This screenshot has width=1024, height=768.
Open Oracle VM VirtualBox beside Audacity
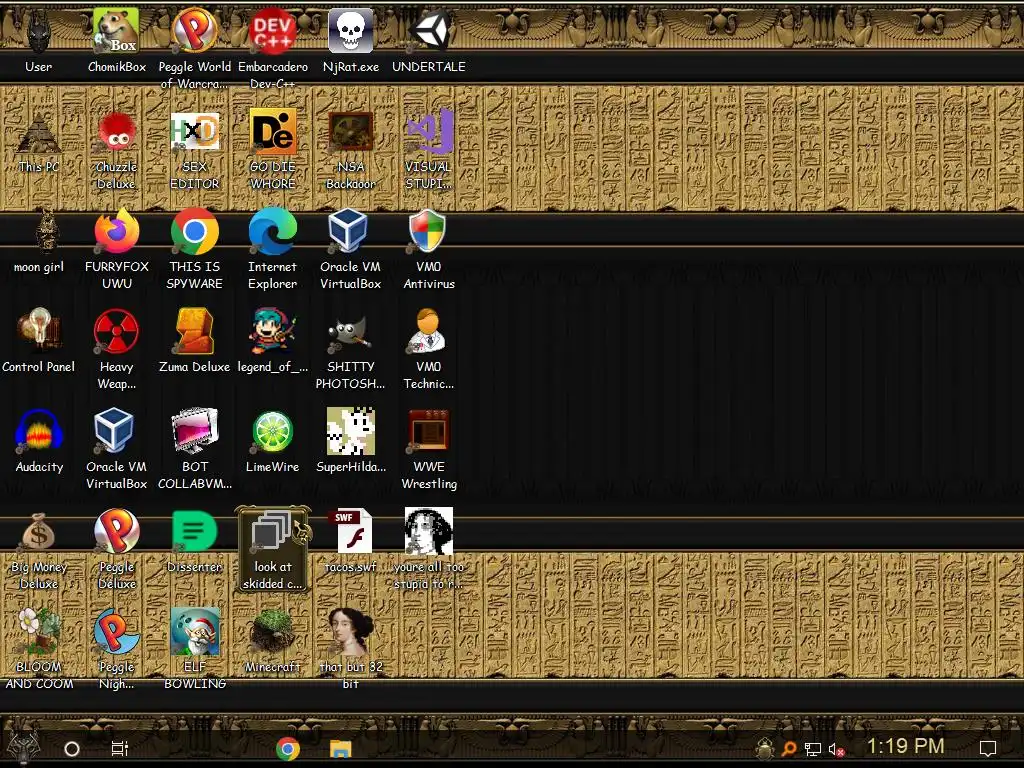[116, 449]
